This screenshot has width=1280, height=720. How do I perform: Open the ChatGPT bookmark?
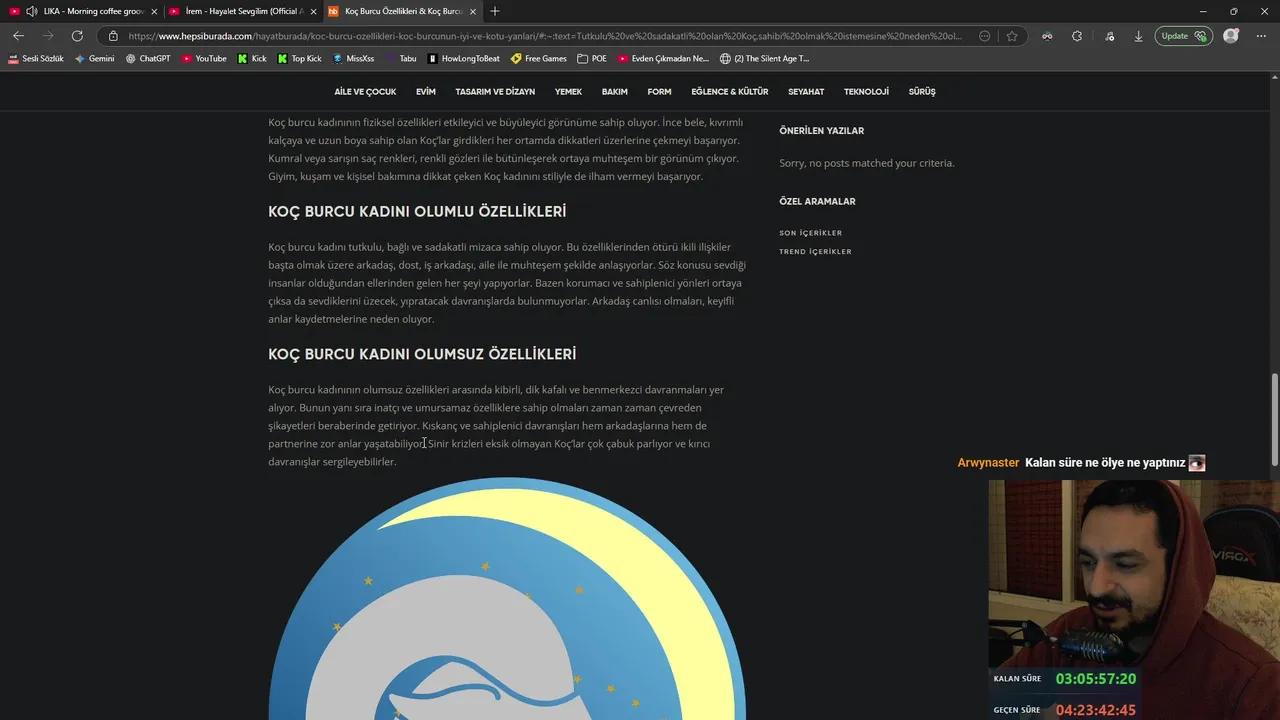[x=148, y=59]
